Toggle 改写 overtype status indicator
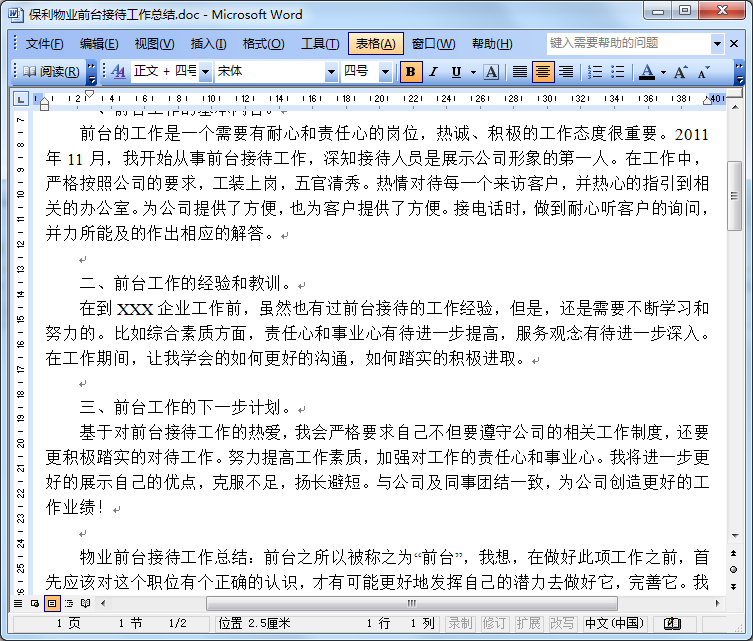 click(563, 624)
